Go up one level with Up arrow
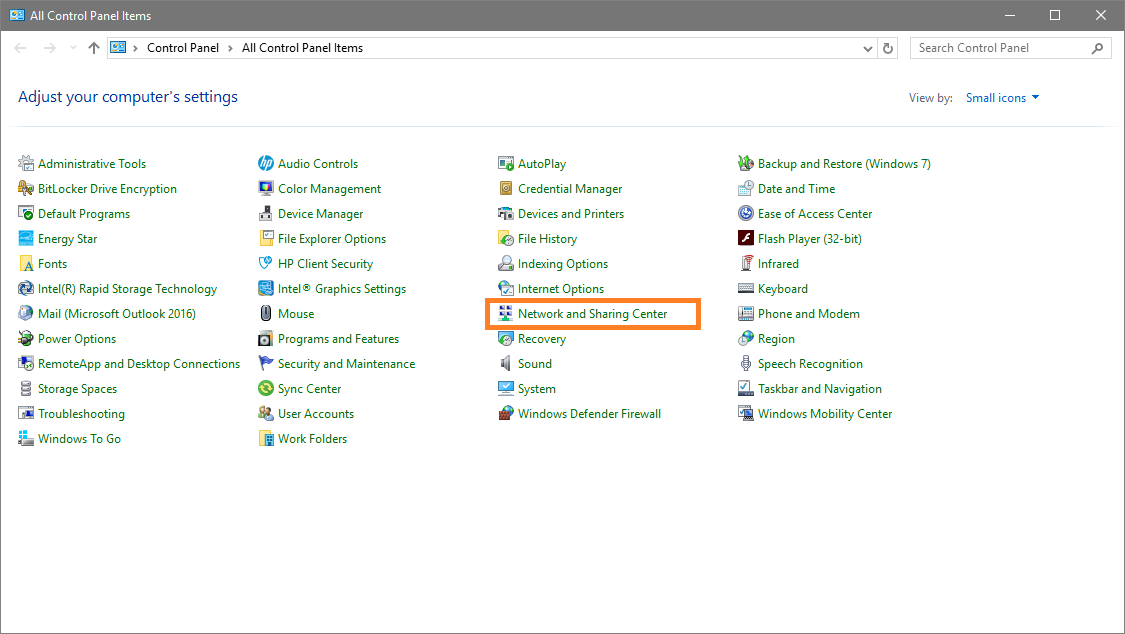This screenshot has height=634, width=1125. [x=94, y=48]
